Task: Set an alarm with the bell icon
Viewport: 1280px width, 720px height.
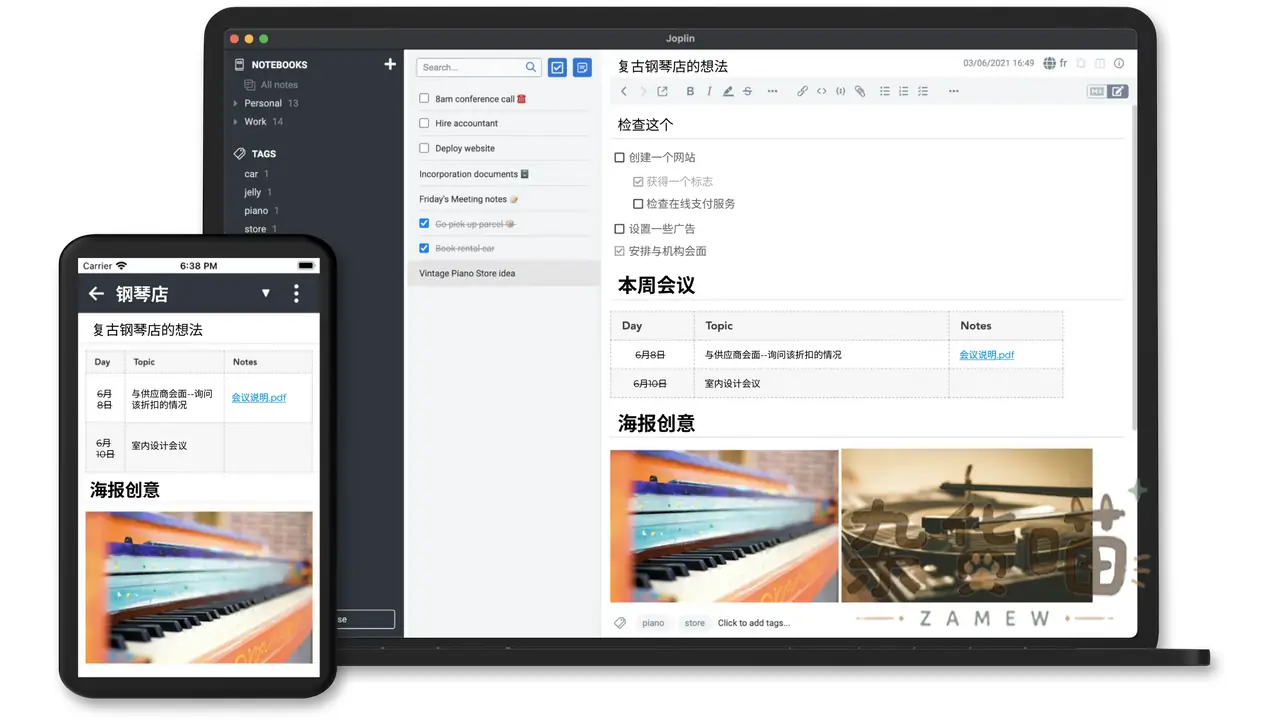Action: click(1080, 63)
